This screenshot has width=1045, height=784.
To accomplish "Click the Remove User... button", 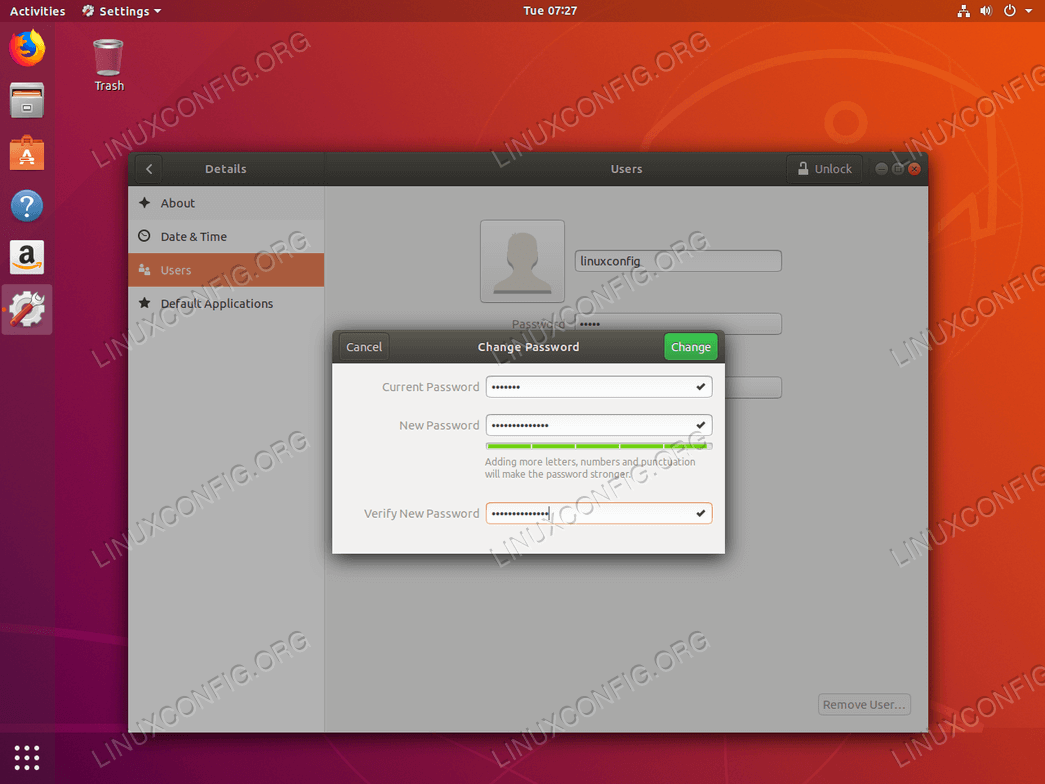I will pyautogui.click(x=864, y=705).
